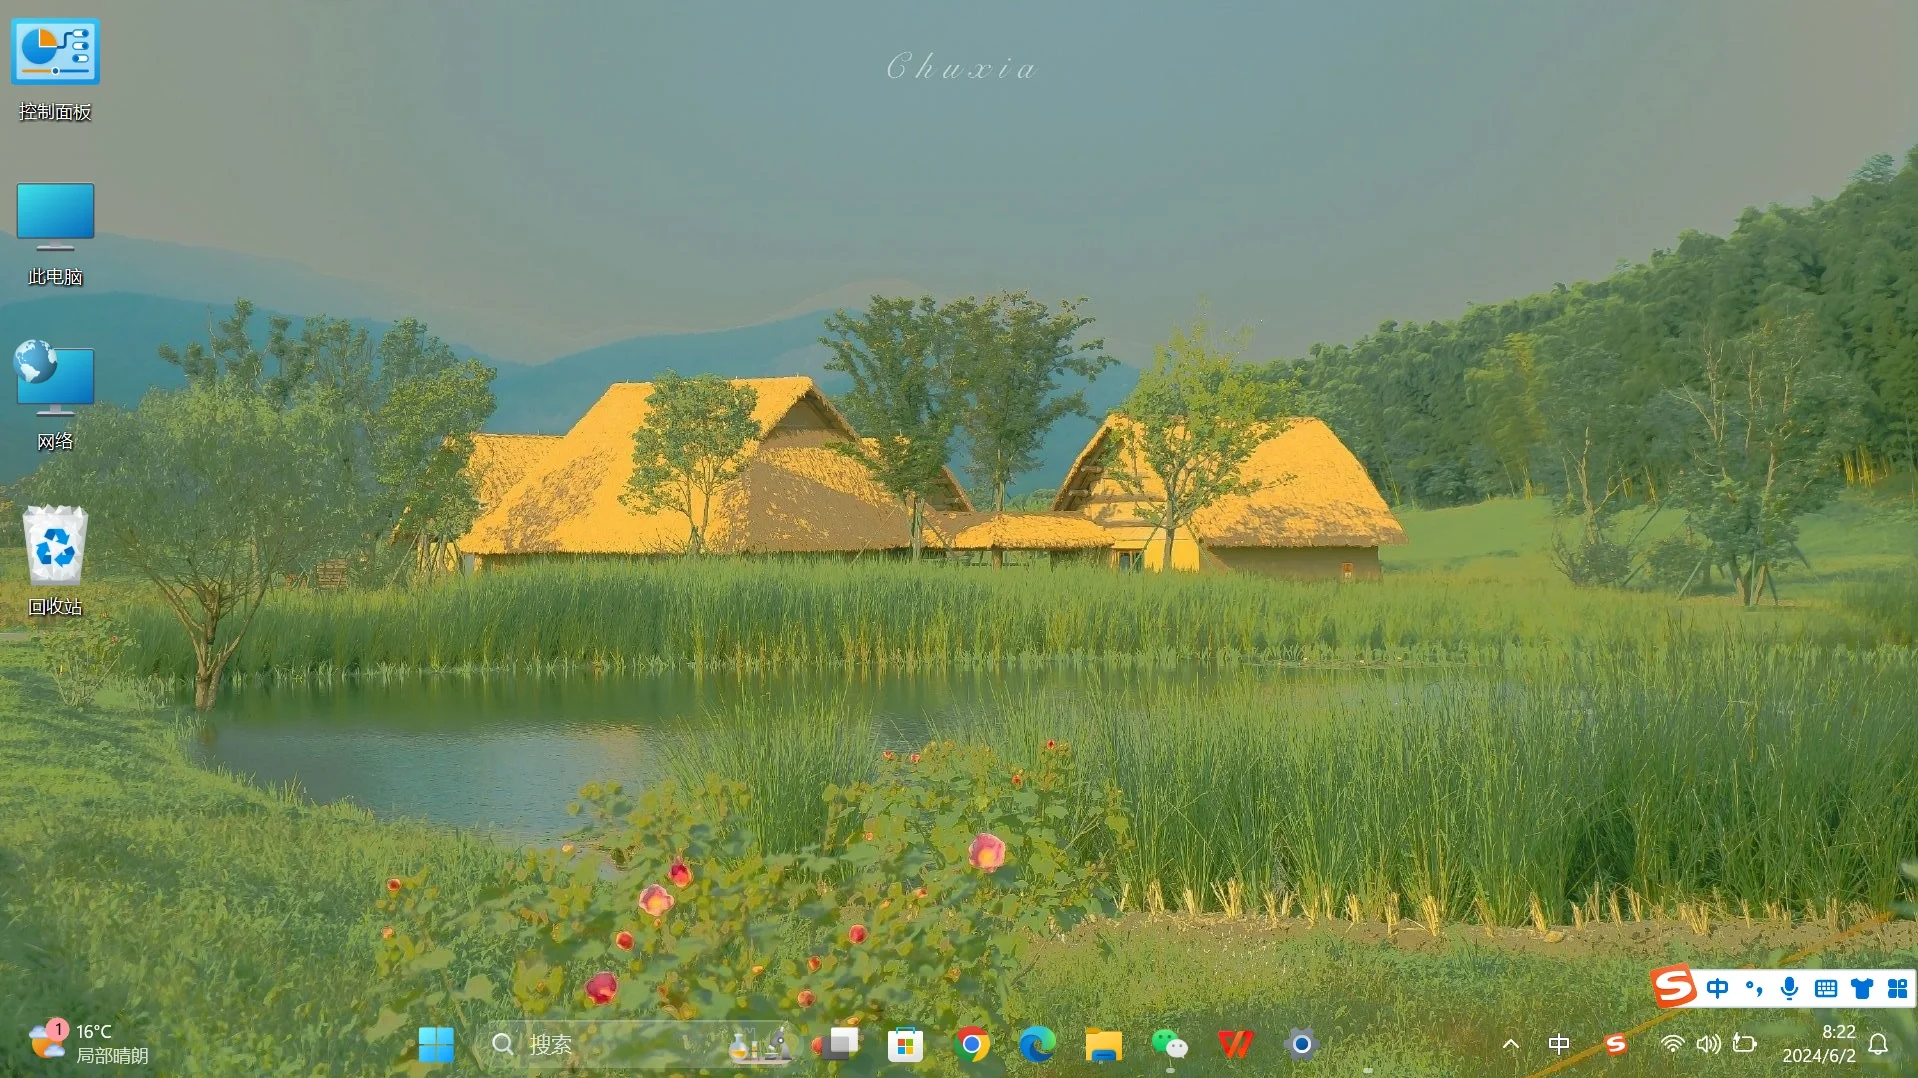
Task: Open the Start menu
Action: [436, 1044]
